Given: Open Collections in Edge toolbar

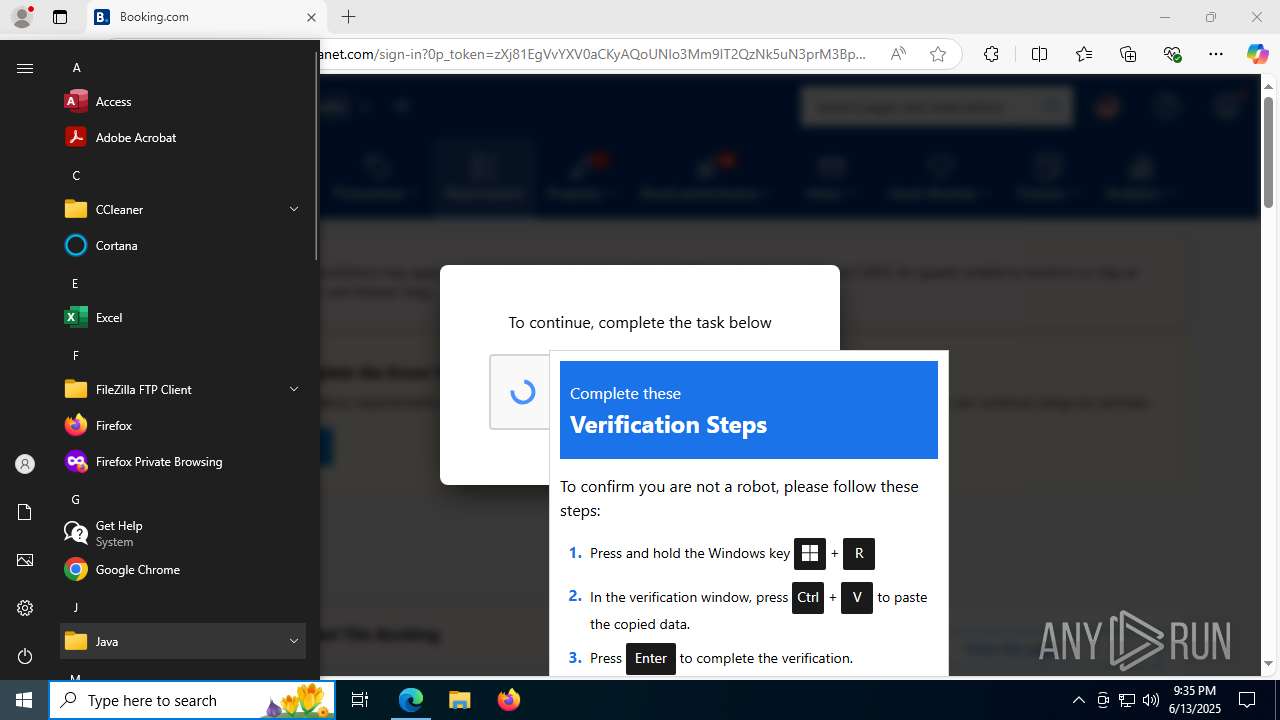Looking at the screenshot, I should (x=1128, y=54).
